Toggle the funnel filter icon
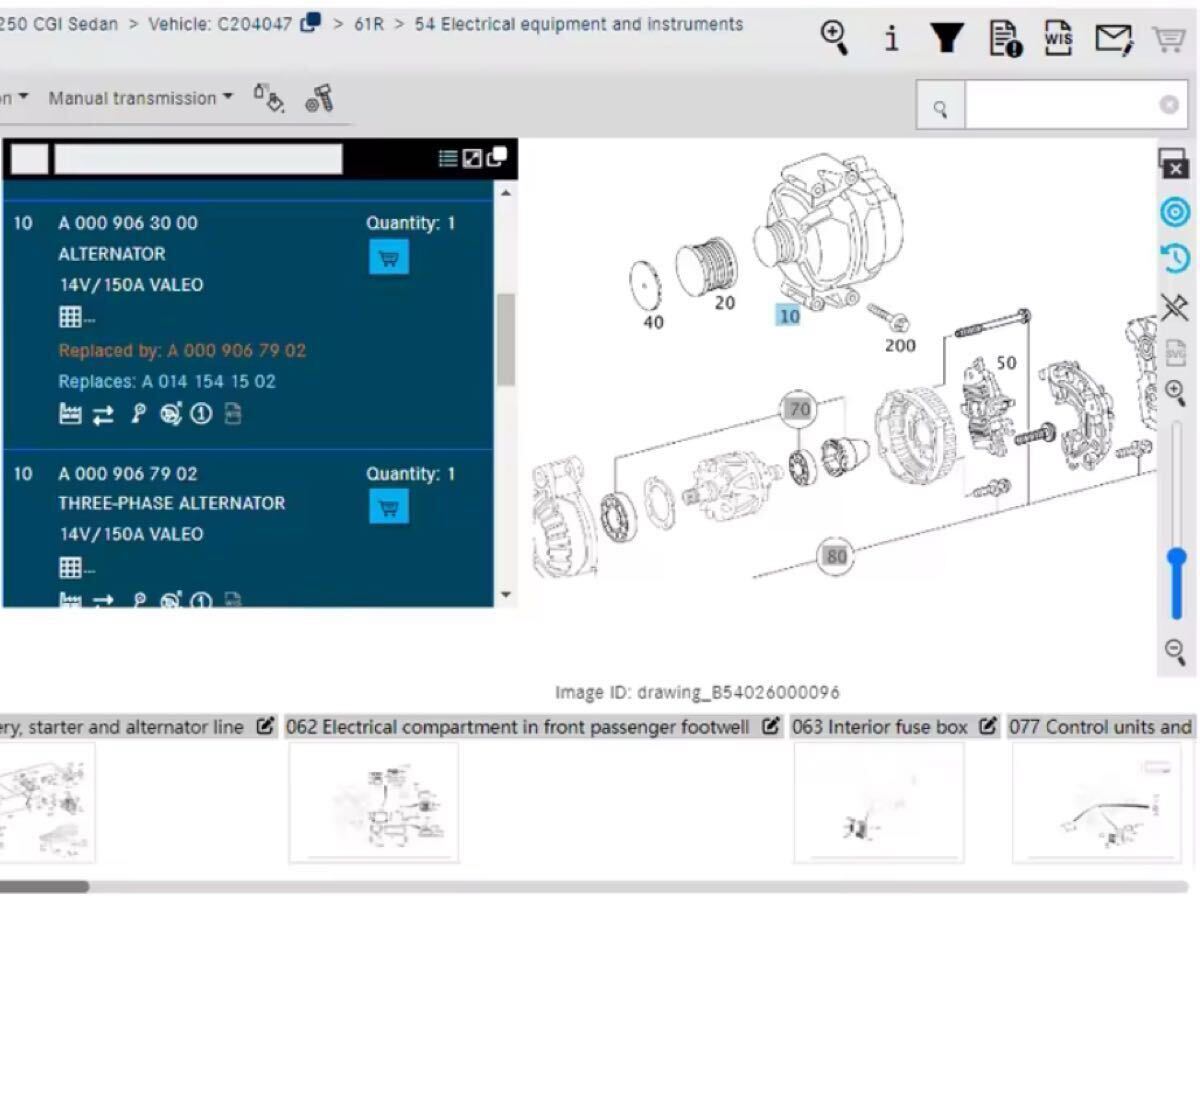 click(x=946, y=37)
